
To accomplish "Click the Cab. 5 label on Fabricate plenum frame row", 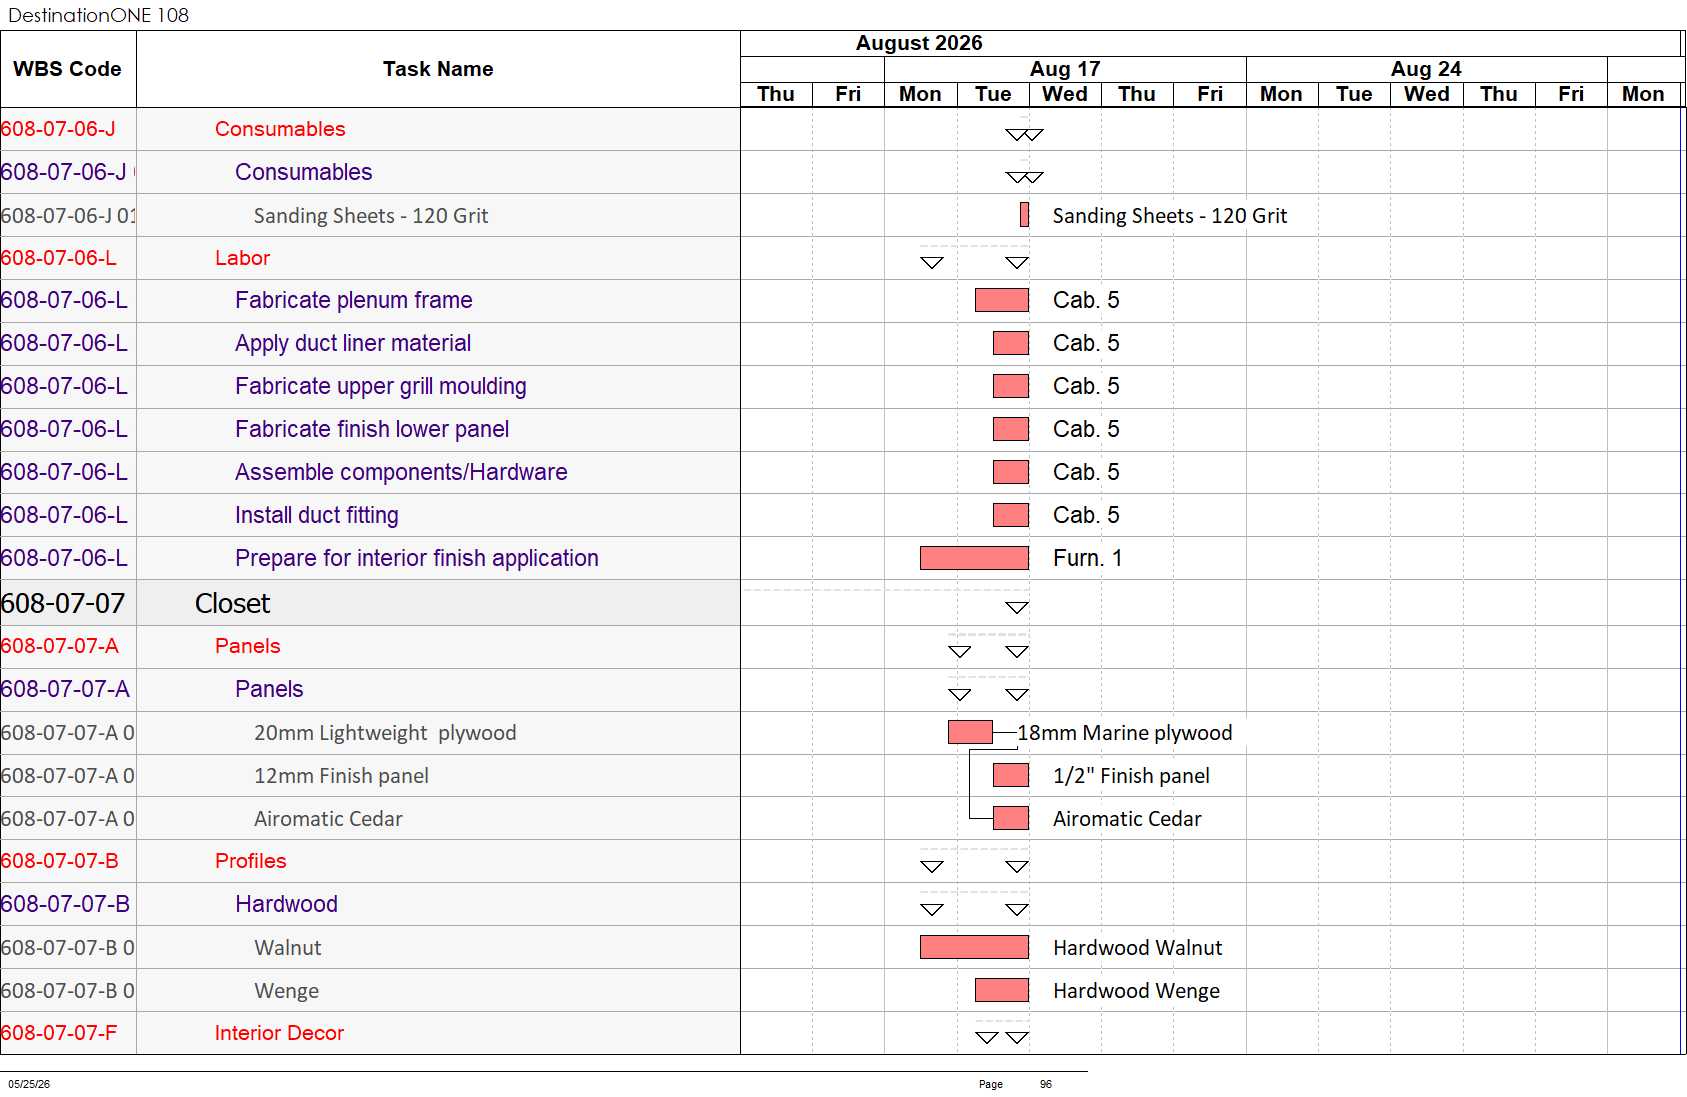I will [1086, 300].
